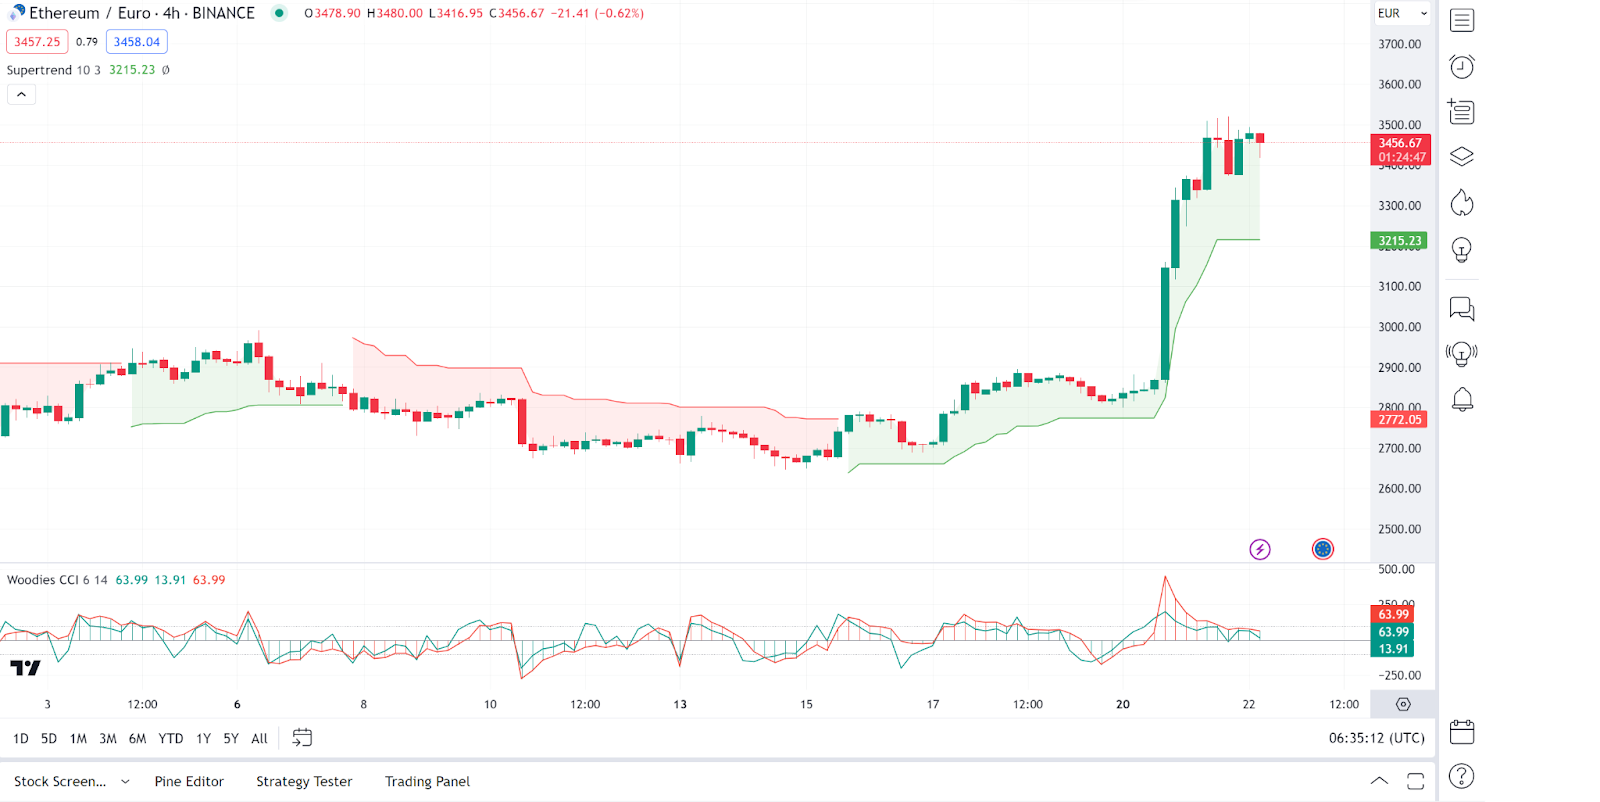Click the 06:35:12 (UTC) timezone clock

click(1376, 738)
